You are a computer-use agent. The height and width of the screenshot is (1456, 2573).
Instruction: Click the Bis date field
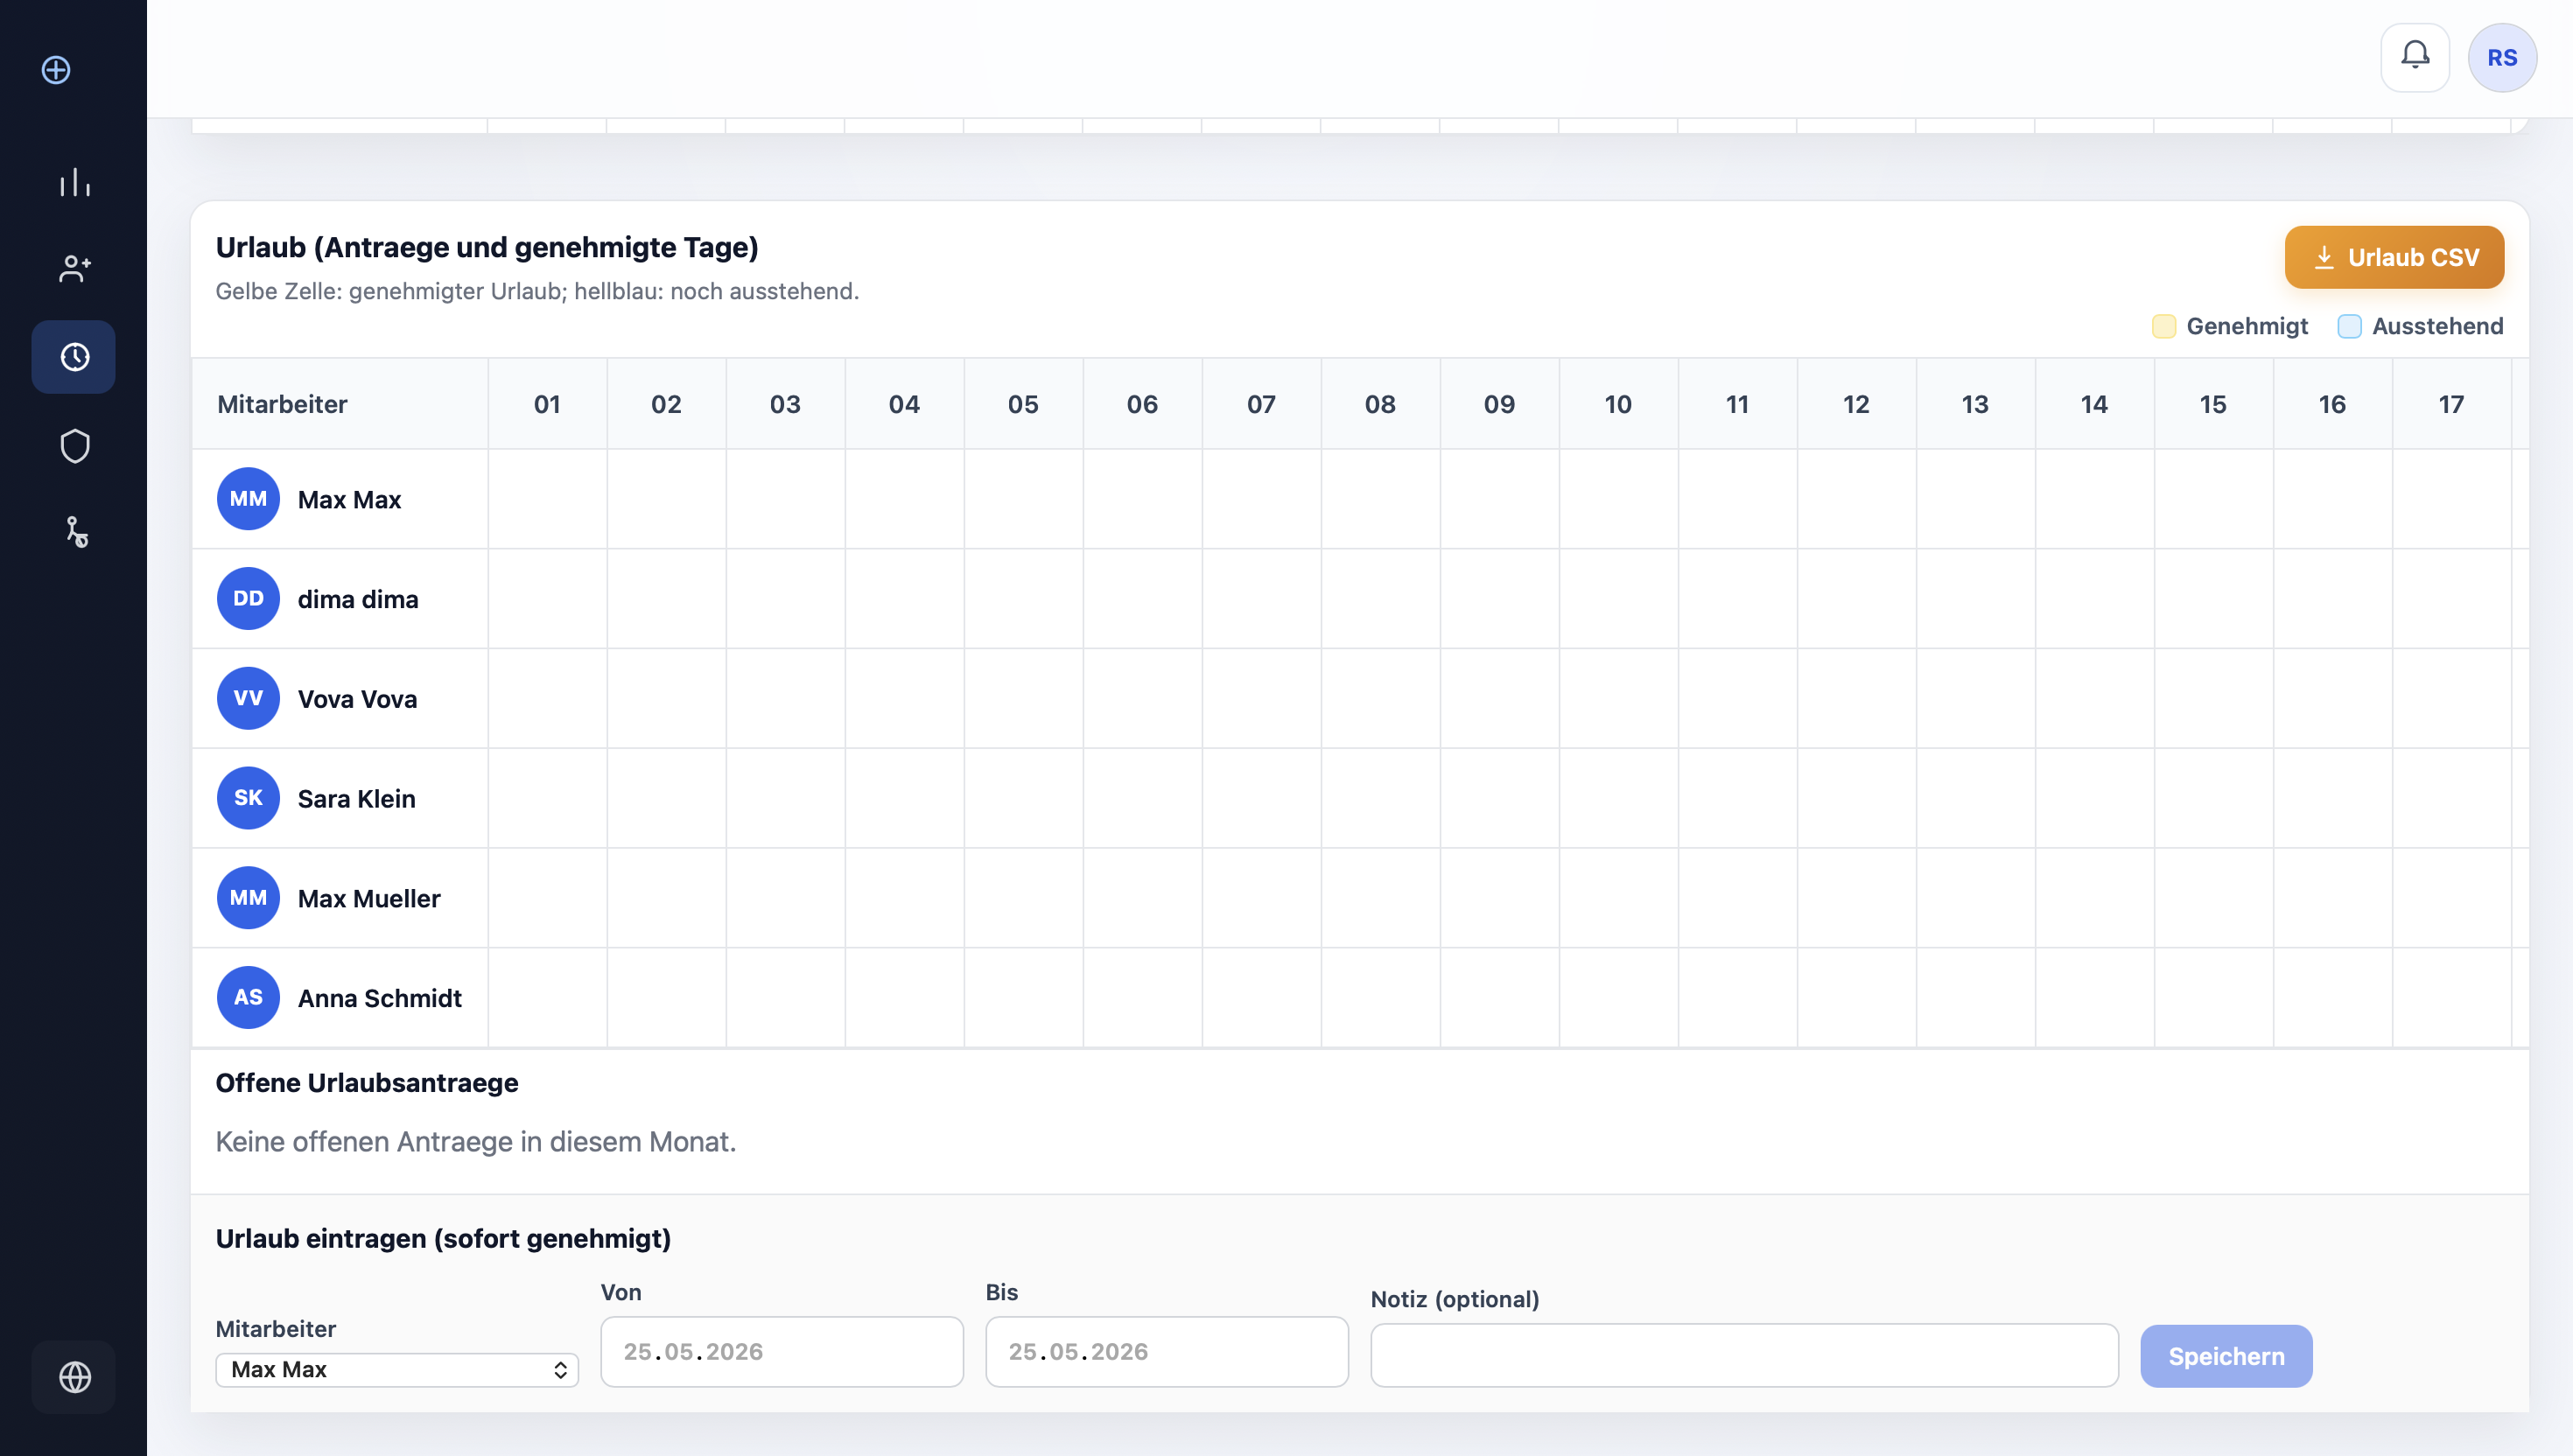(1167, 1351)
